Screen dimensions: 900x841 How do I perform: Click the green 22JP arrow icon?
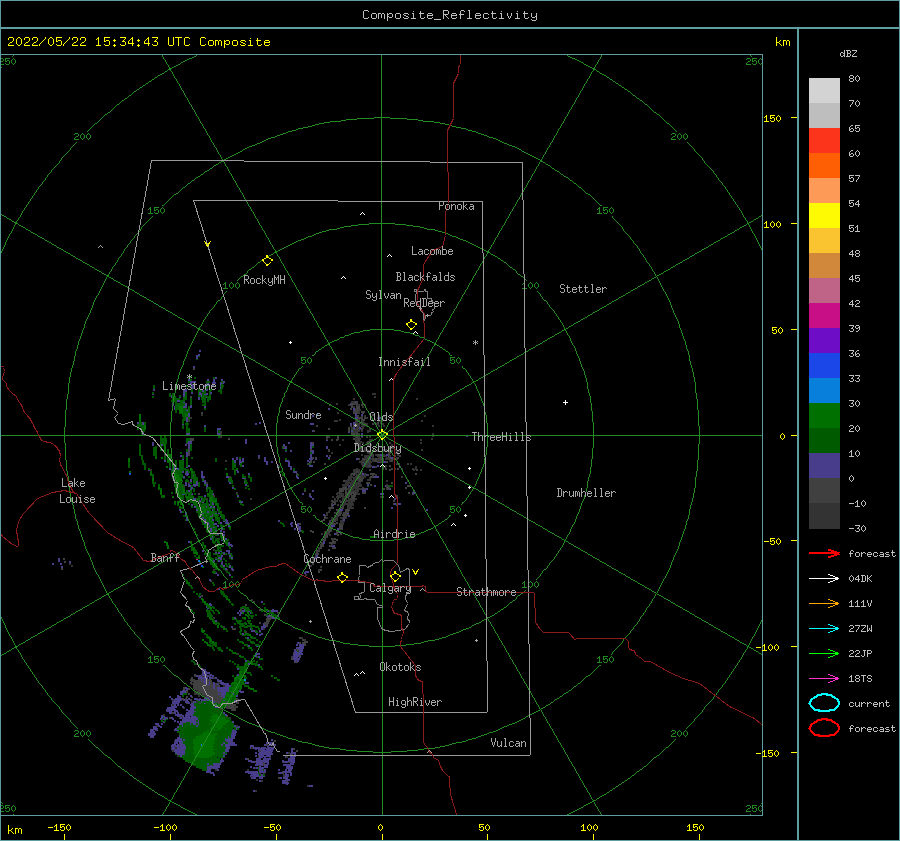pos(824,653)
